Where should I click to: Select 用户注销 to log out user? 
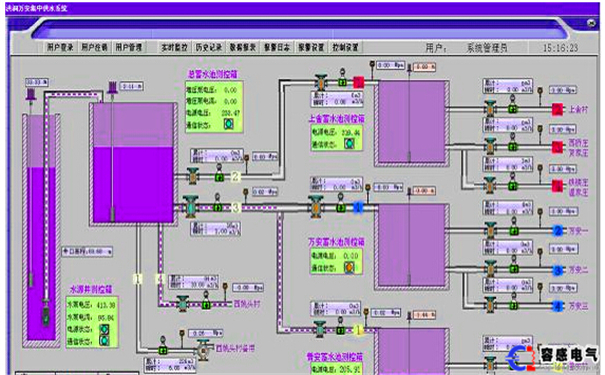tap(95, 47)
